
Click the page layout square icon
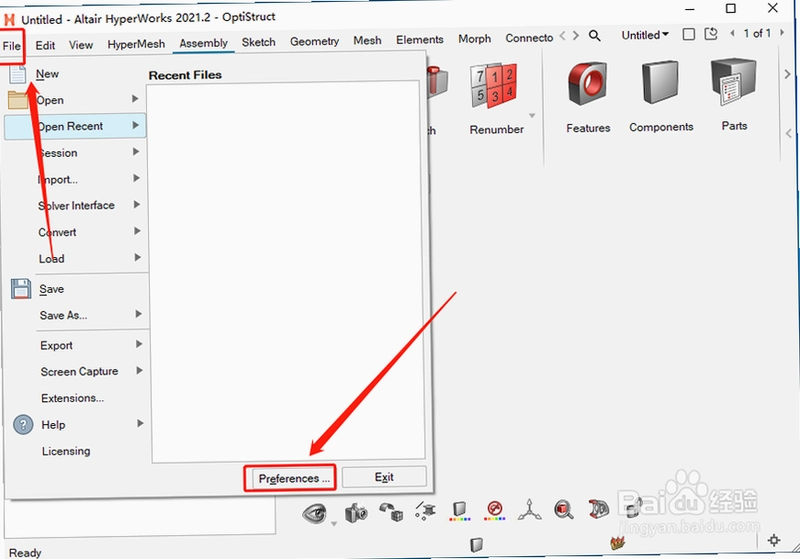coord(689,34)
